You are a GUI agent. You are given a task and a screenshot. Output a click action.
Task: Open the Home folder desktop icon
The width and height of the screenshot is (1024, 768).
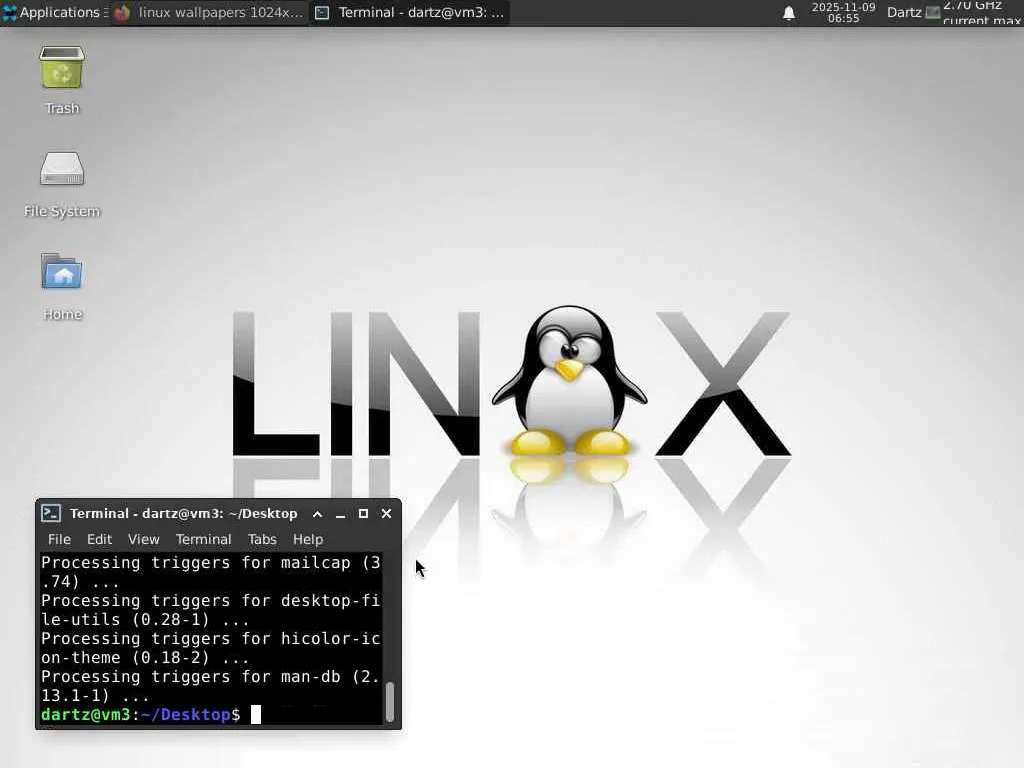coord(62,271)
